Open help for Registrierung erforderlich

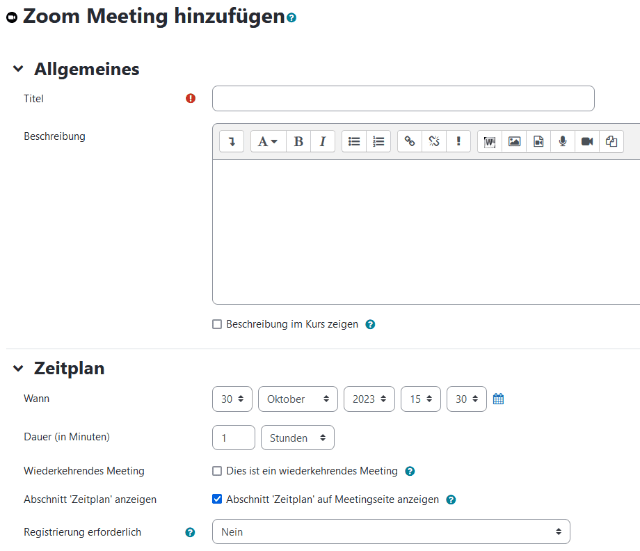pos(190,532)
